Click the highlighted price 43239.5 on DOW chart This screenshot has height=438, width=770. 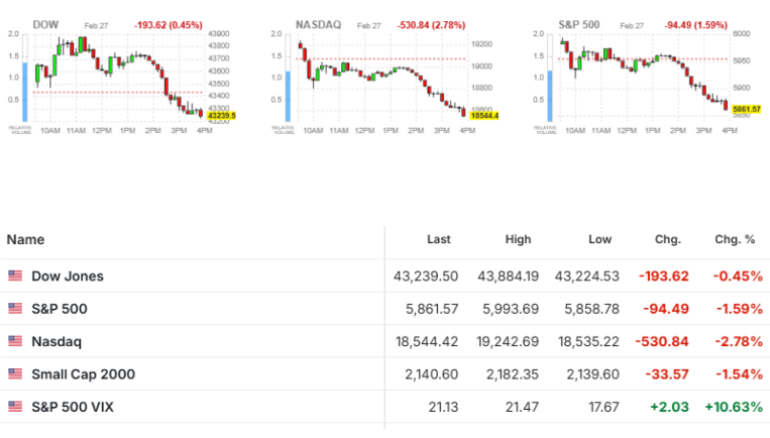click(x=221, y=116)
